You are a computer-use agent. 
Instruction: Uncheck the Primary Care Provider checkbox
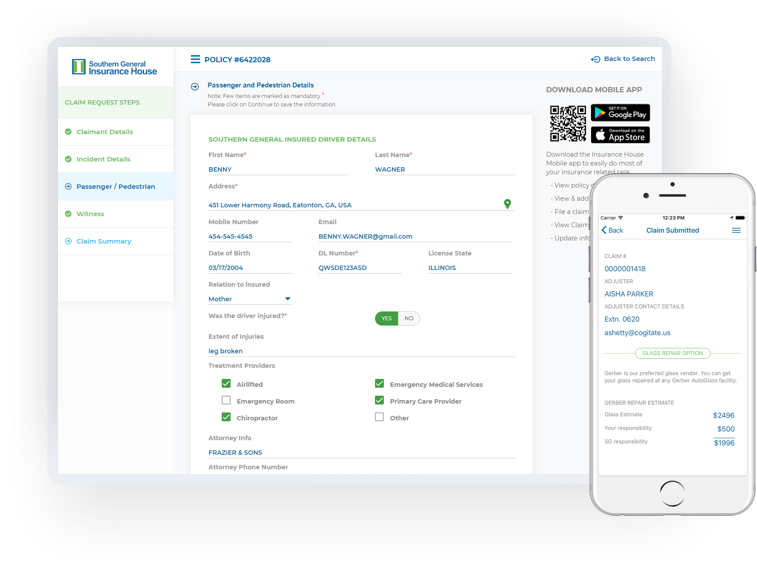tap(379, 400)
